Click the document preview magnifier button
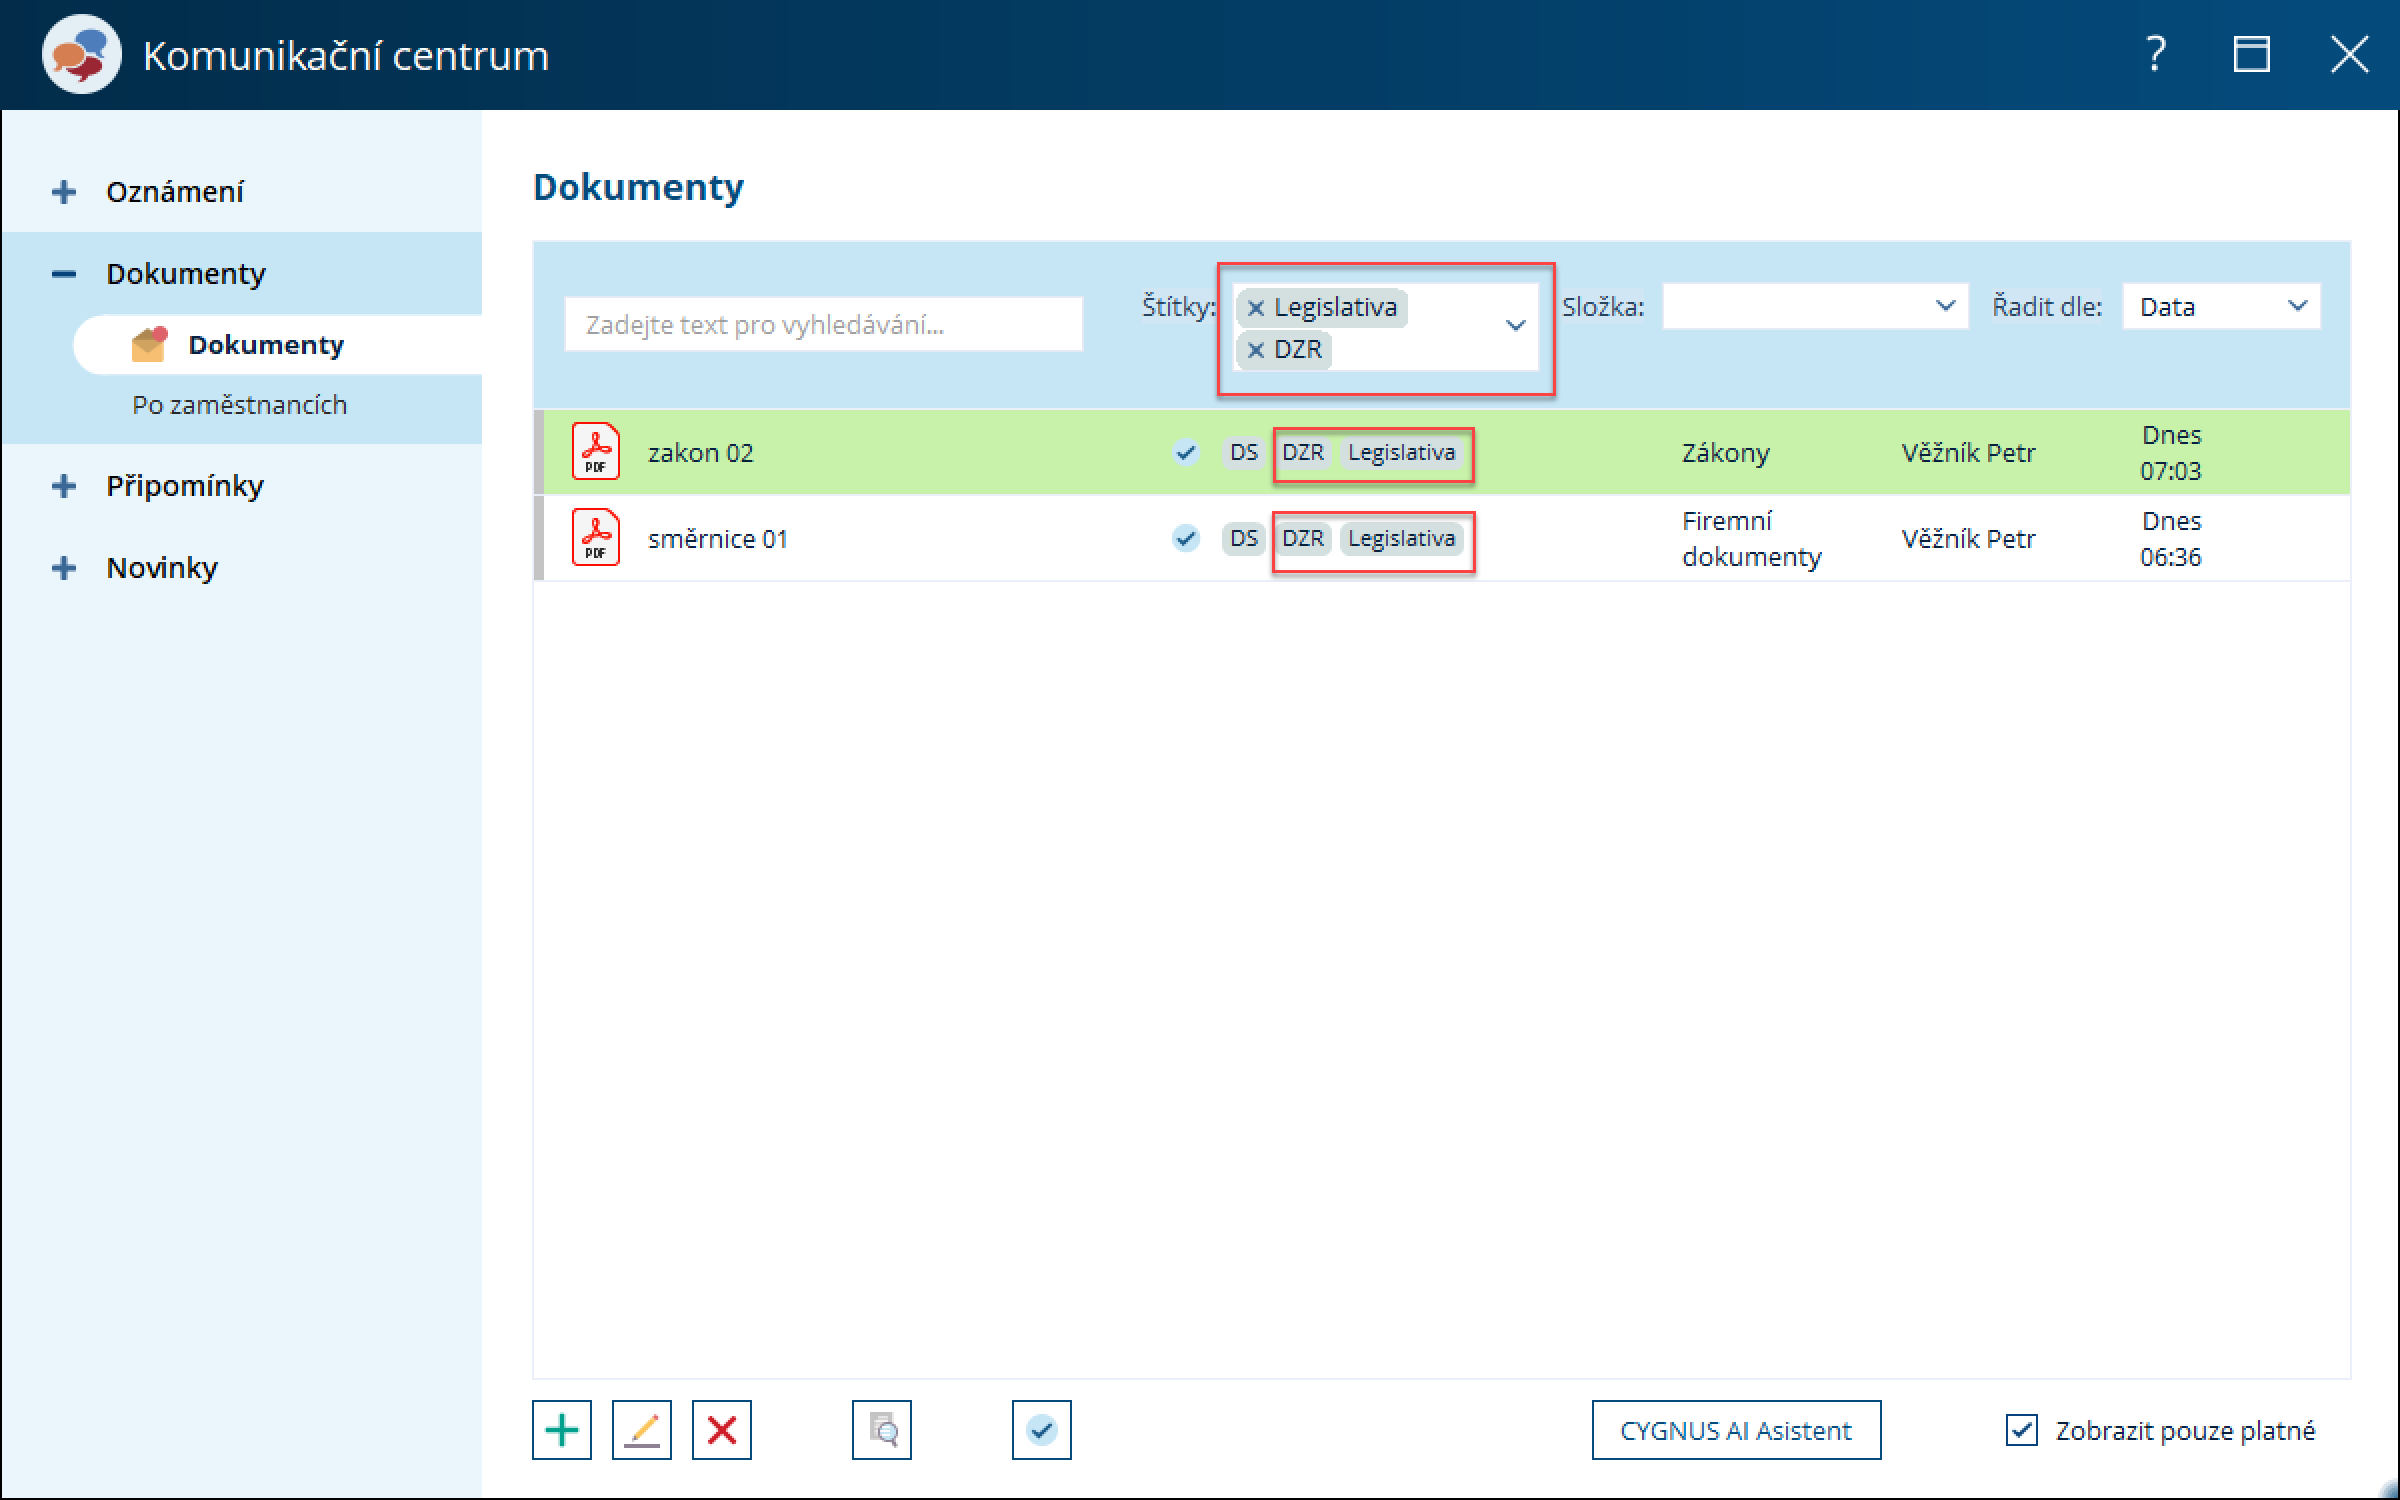 click(x=881, y=1430)
